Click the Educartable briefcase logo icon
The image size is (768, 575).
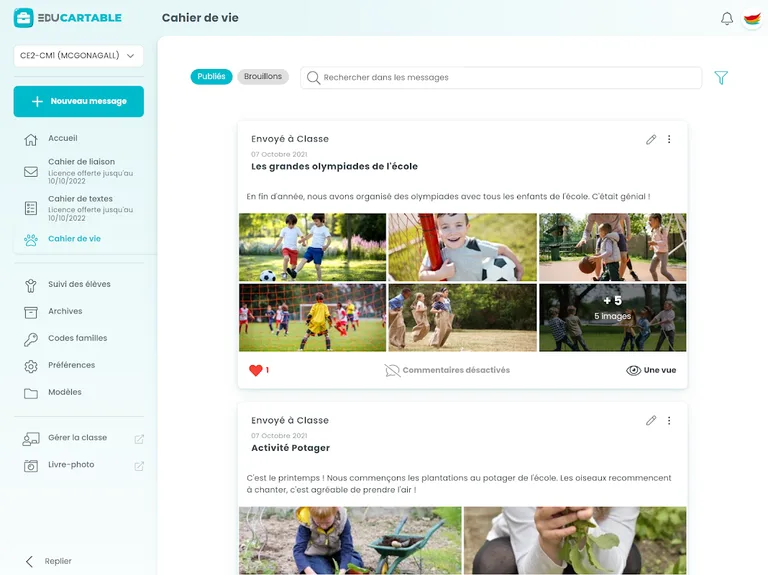[x=23, y=18]
